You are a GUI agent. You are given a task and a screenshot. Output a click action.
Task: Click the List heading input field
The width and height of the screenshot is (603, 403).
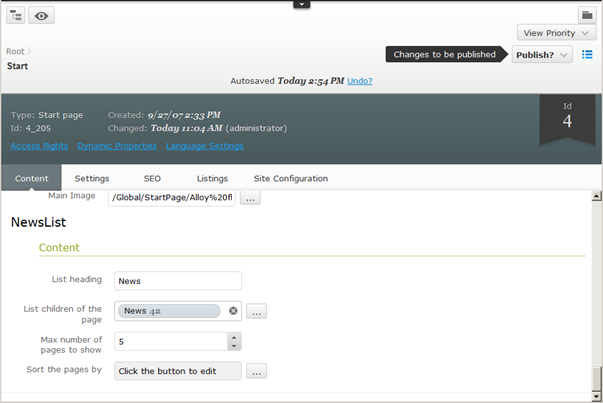tap(177, 281)
